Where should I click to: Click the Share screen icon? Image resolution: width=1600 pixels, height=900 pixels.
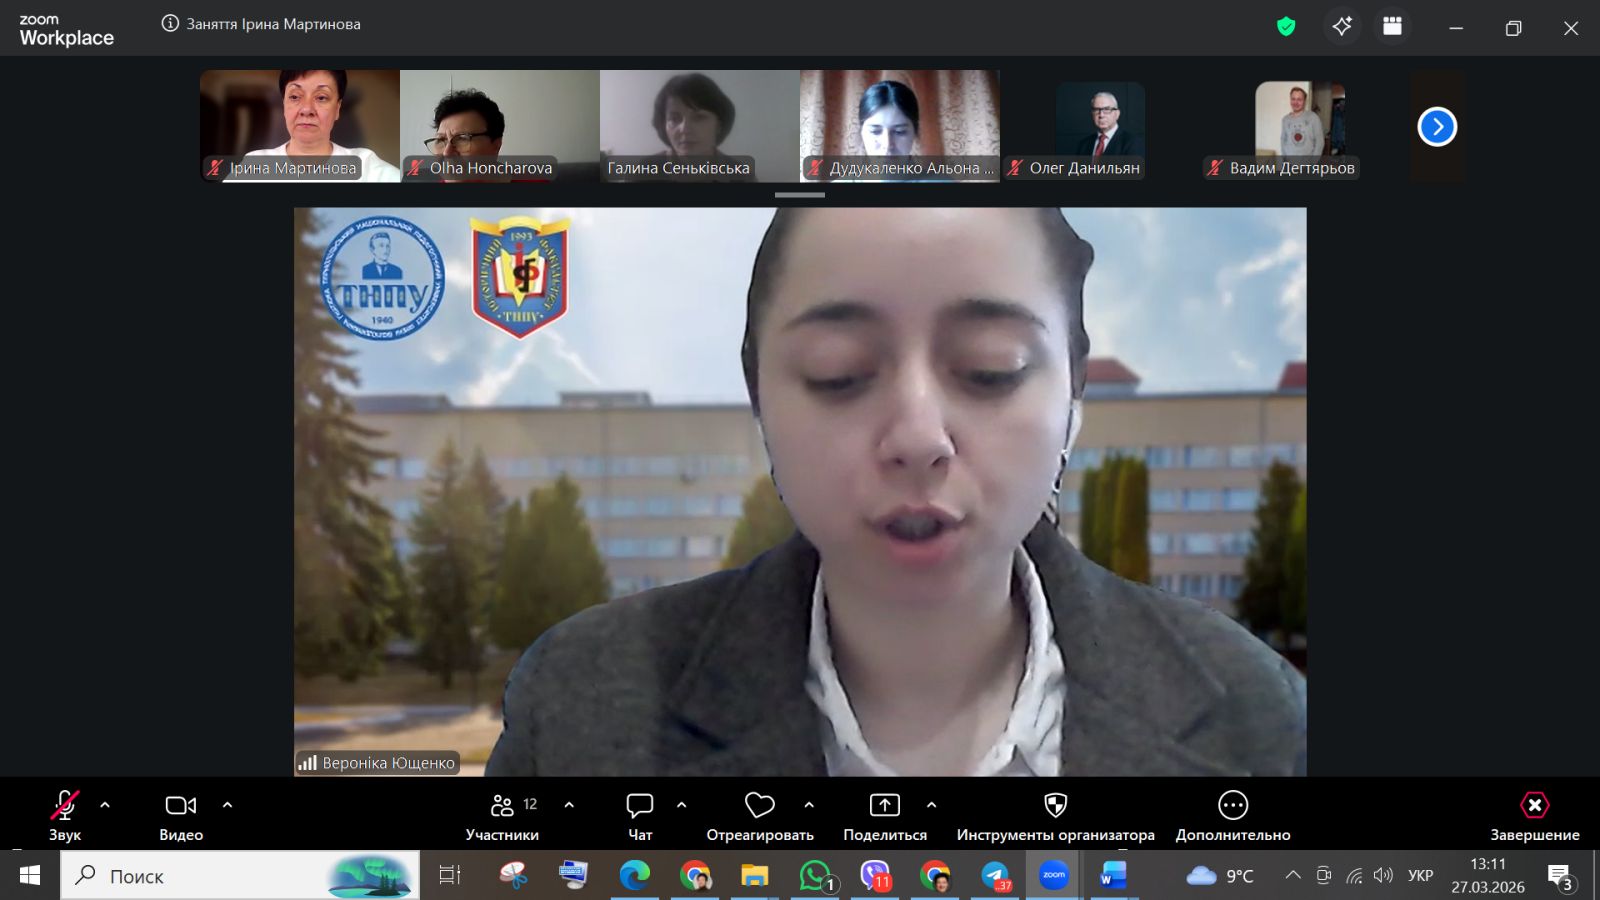884,806
